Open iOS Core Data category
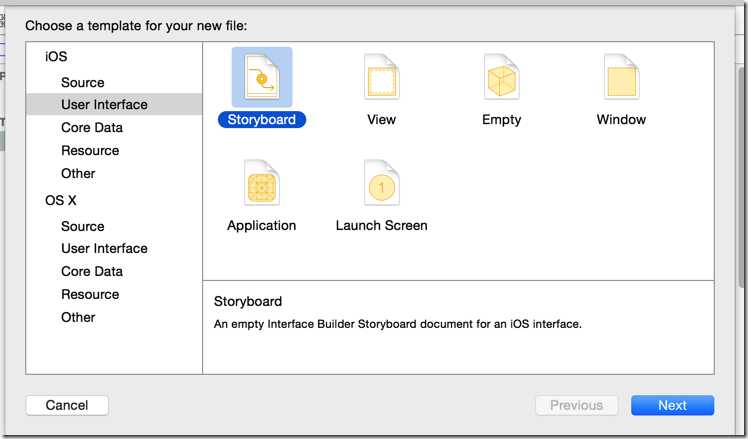Viewport: 748px width, 439px height. click(x=92, y=127)
